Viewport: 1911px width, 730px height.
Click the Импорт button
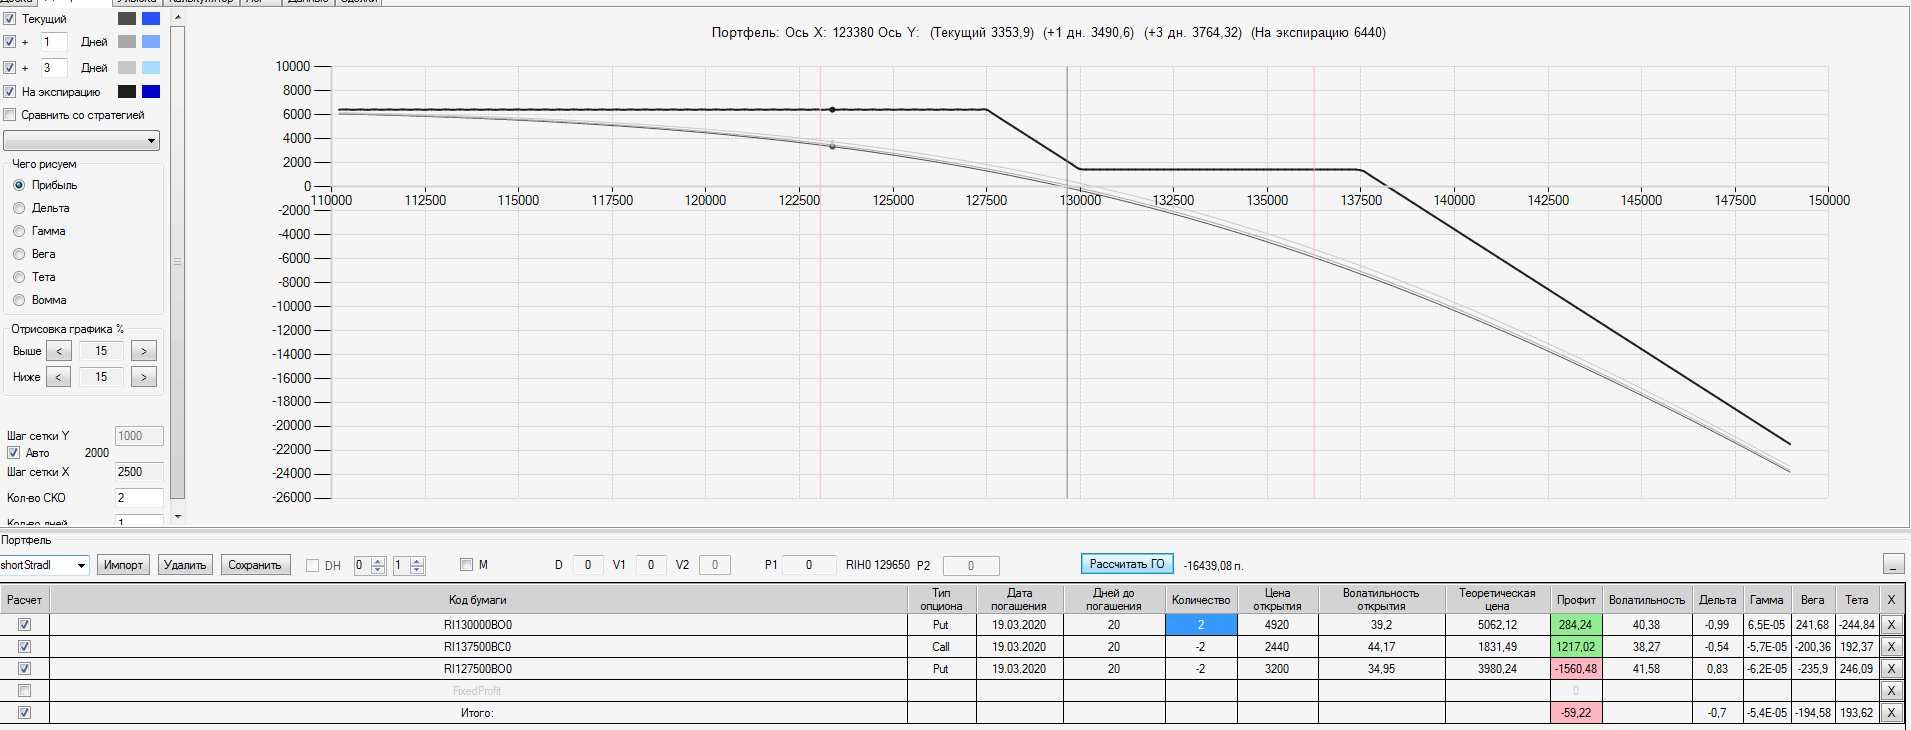coord(124,565)
